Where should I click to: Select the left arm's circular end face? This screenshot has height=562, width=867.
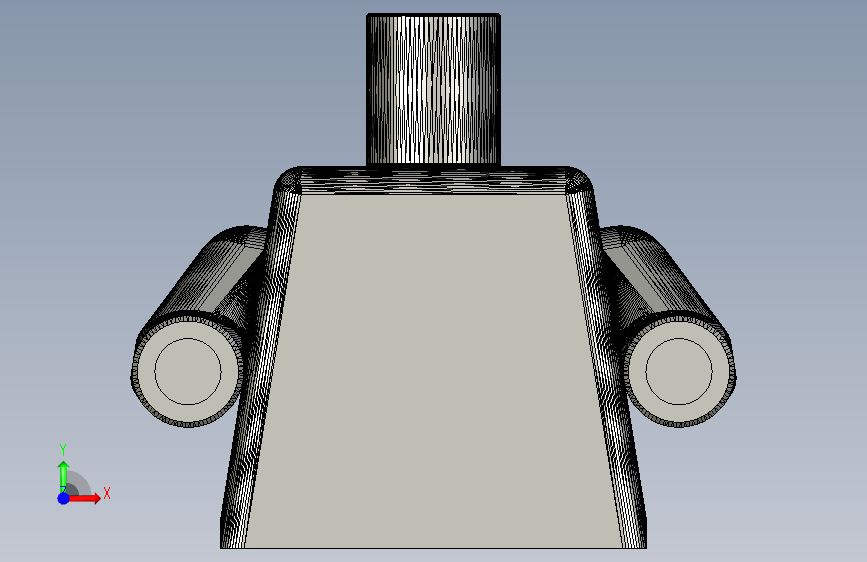pos(188,371)
